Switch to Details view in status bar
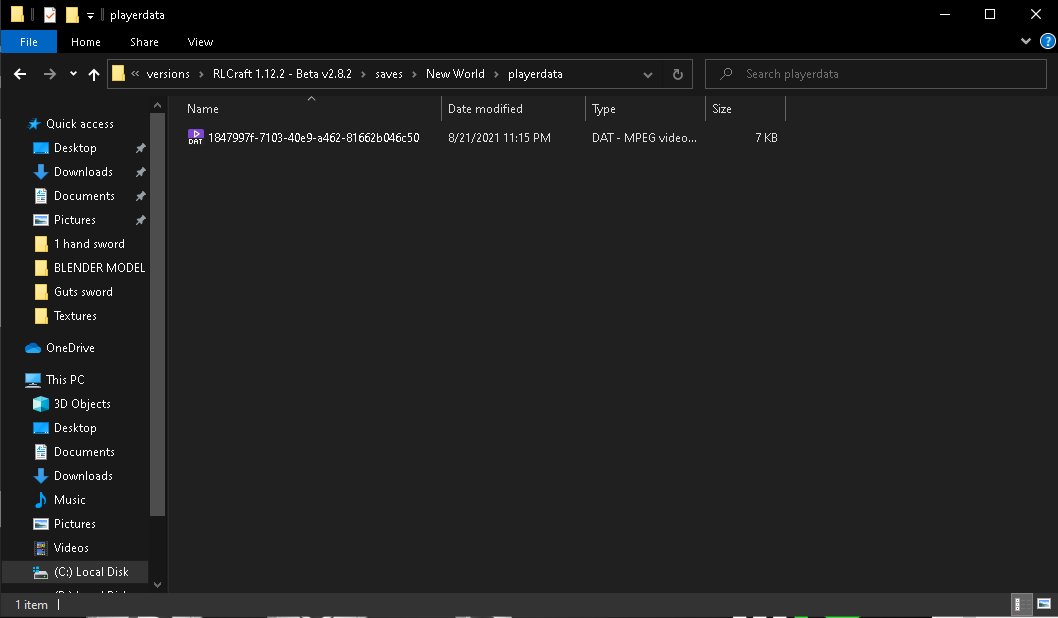 click(1022, 605)
